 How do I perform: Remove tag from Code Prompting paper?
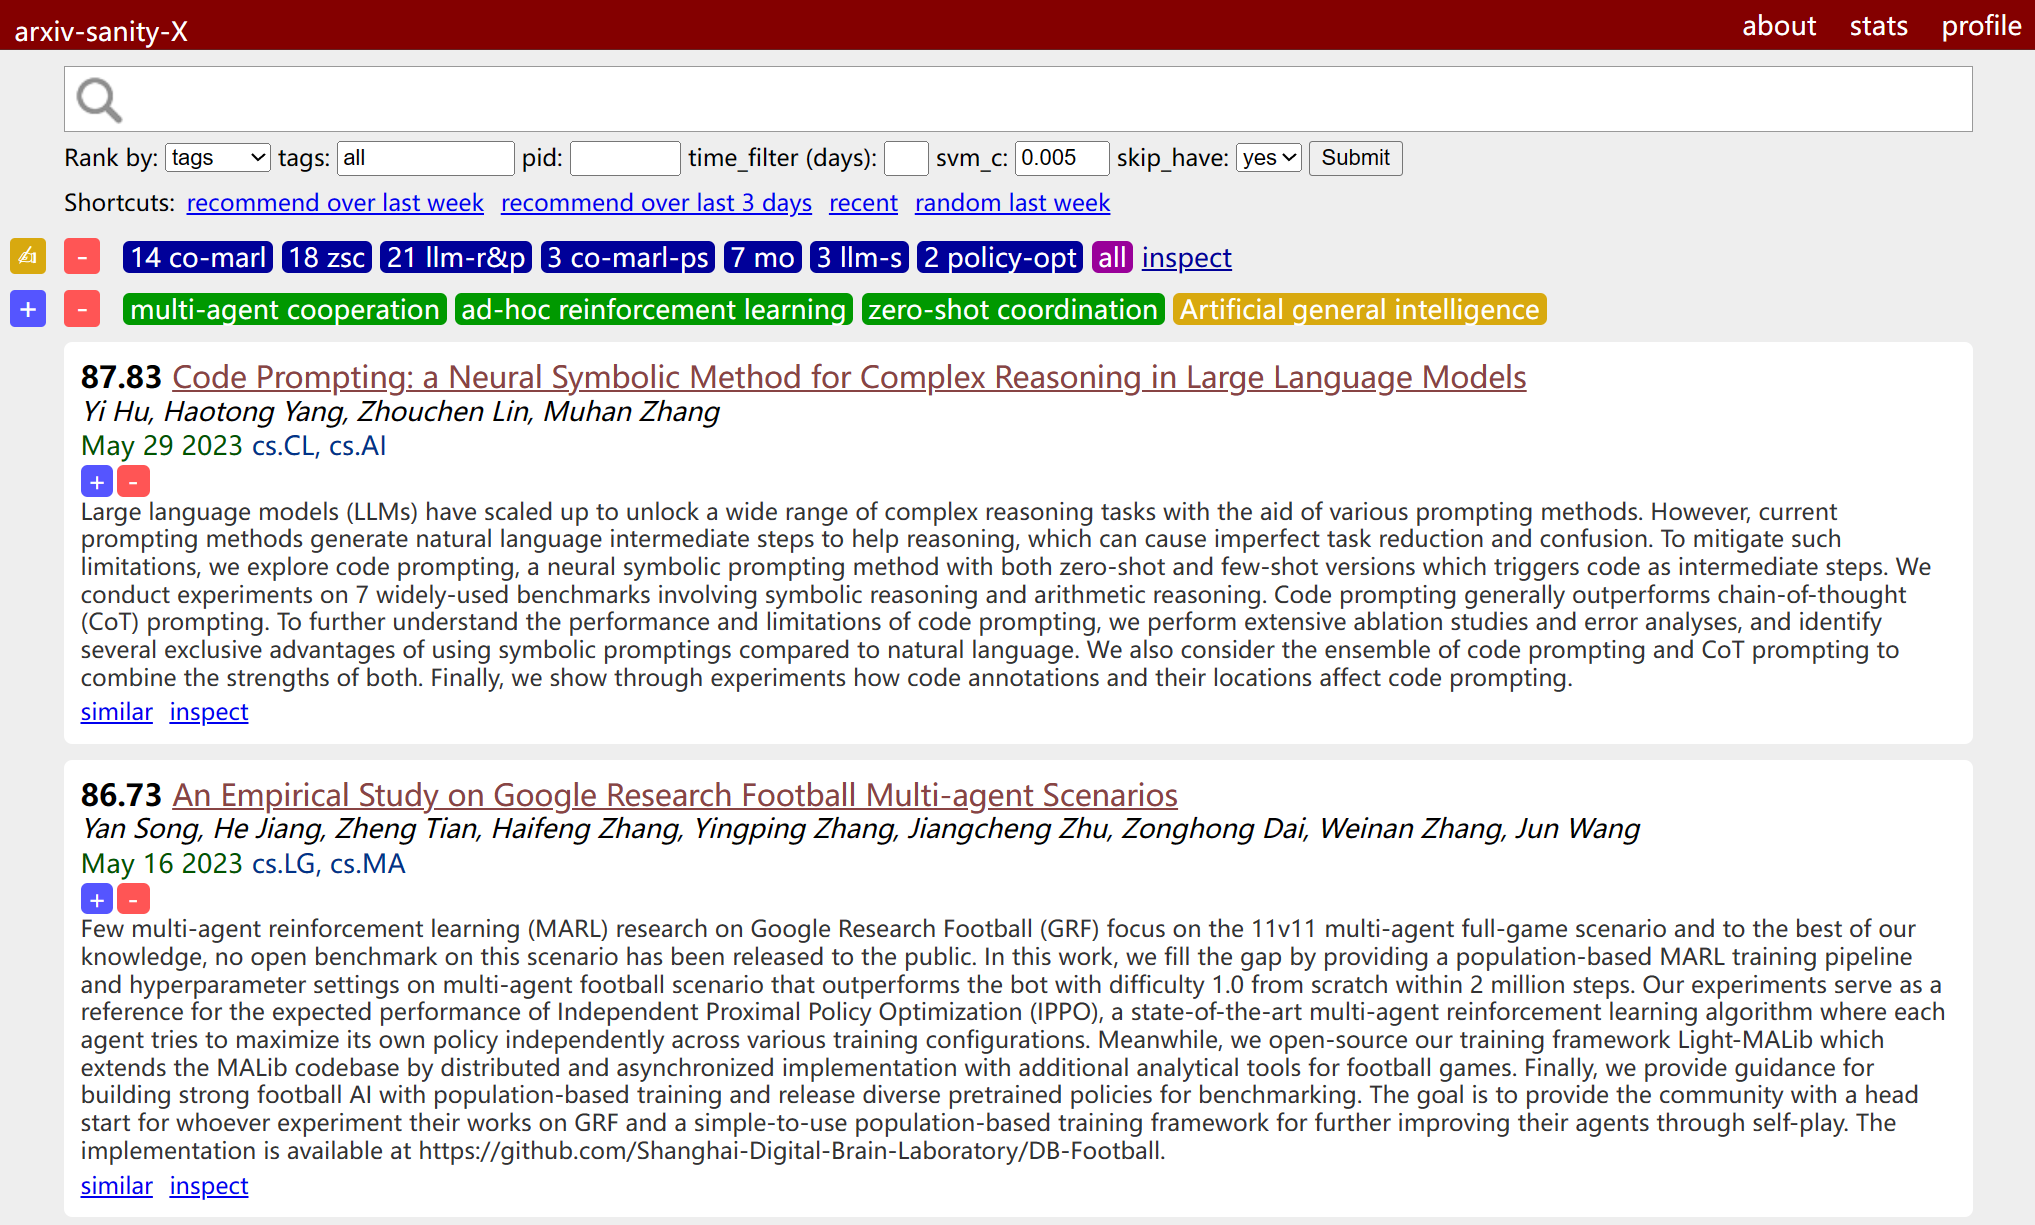pyautogui.click(x=133, y=482)
